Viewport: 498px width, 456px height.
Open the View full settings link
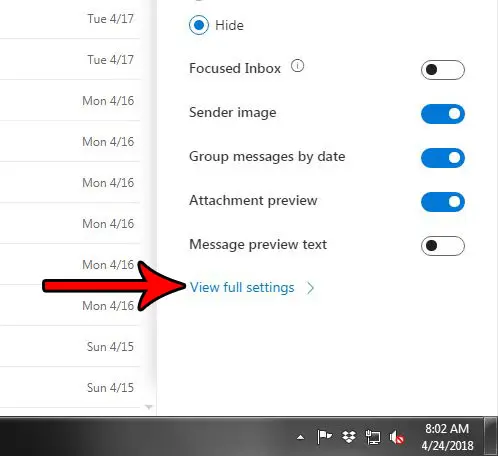tap(242, 287)
